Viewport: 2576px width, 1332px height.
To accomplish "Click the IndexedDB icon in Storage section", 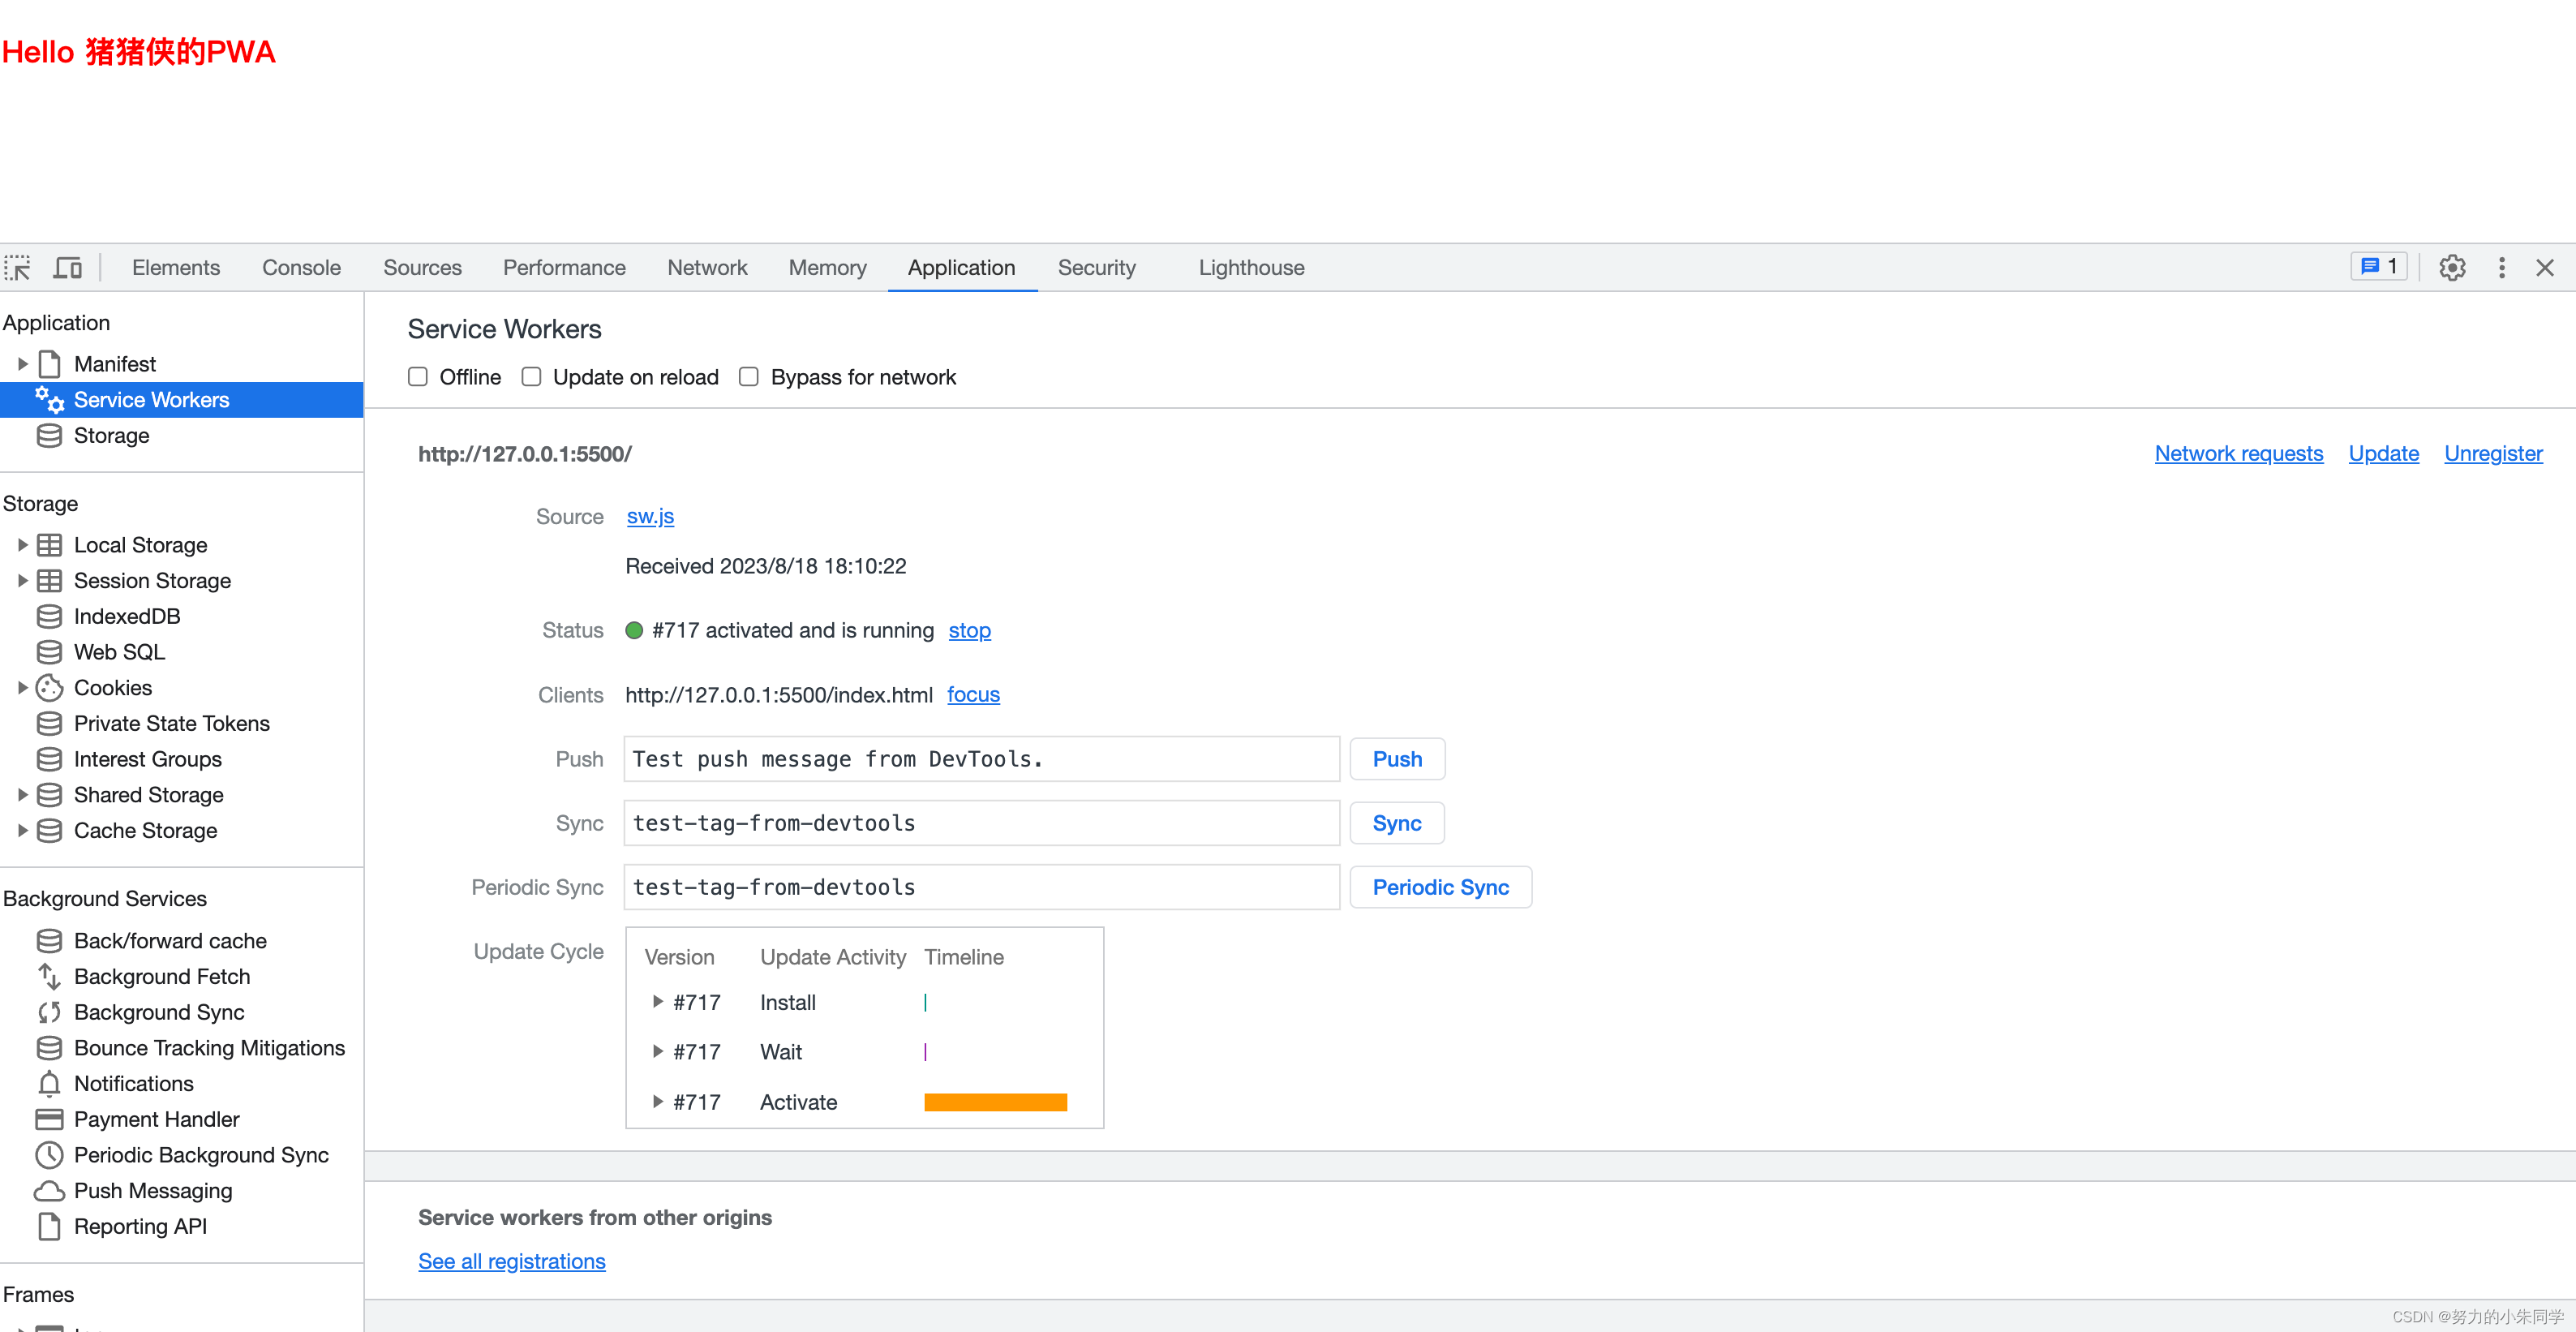I will tap(51, 615).
